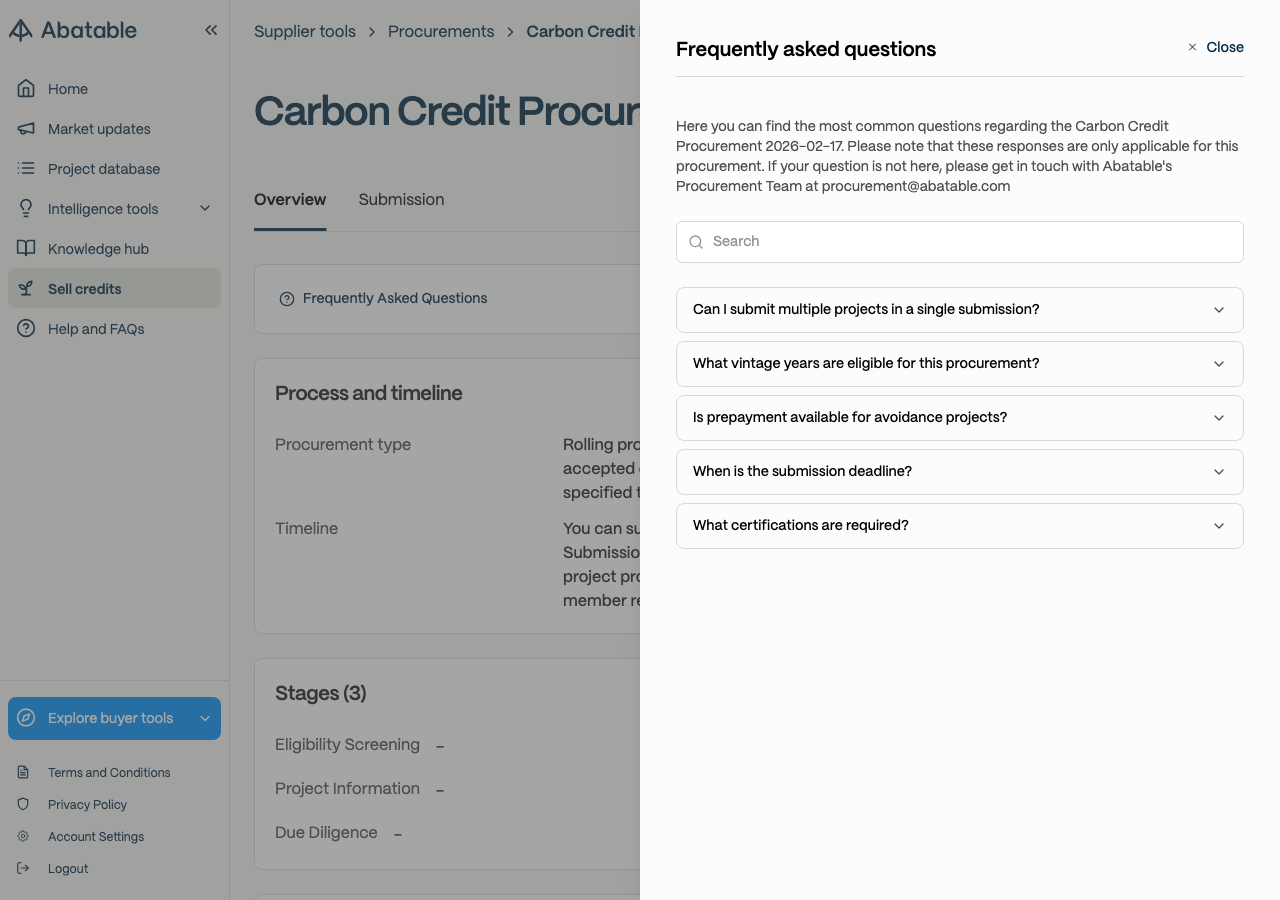The width and height of the screenshot is (1280, 900).
Task: Switch to the Submission tab
Action: point(401,200)
